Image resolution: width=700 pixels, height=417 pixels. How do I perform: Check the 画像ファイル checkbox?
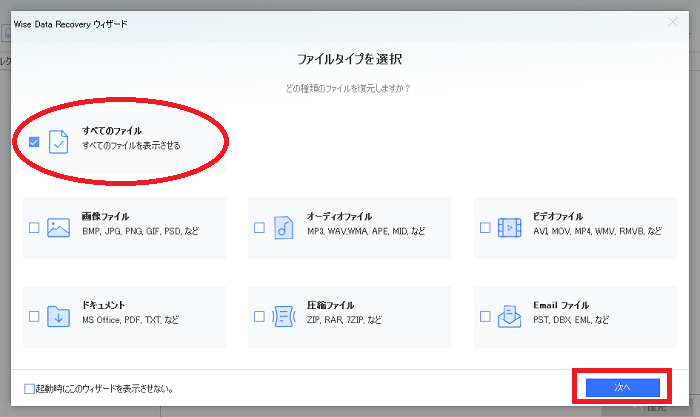[x=34, y=228]
